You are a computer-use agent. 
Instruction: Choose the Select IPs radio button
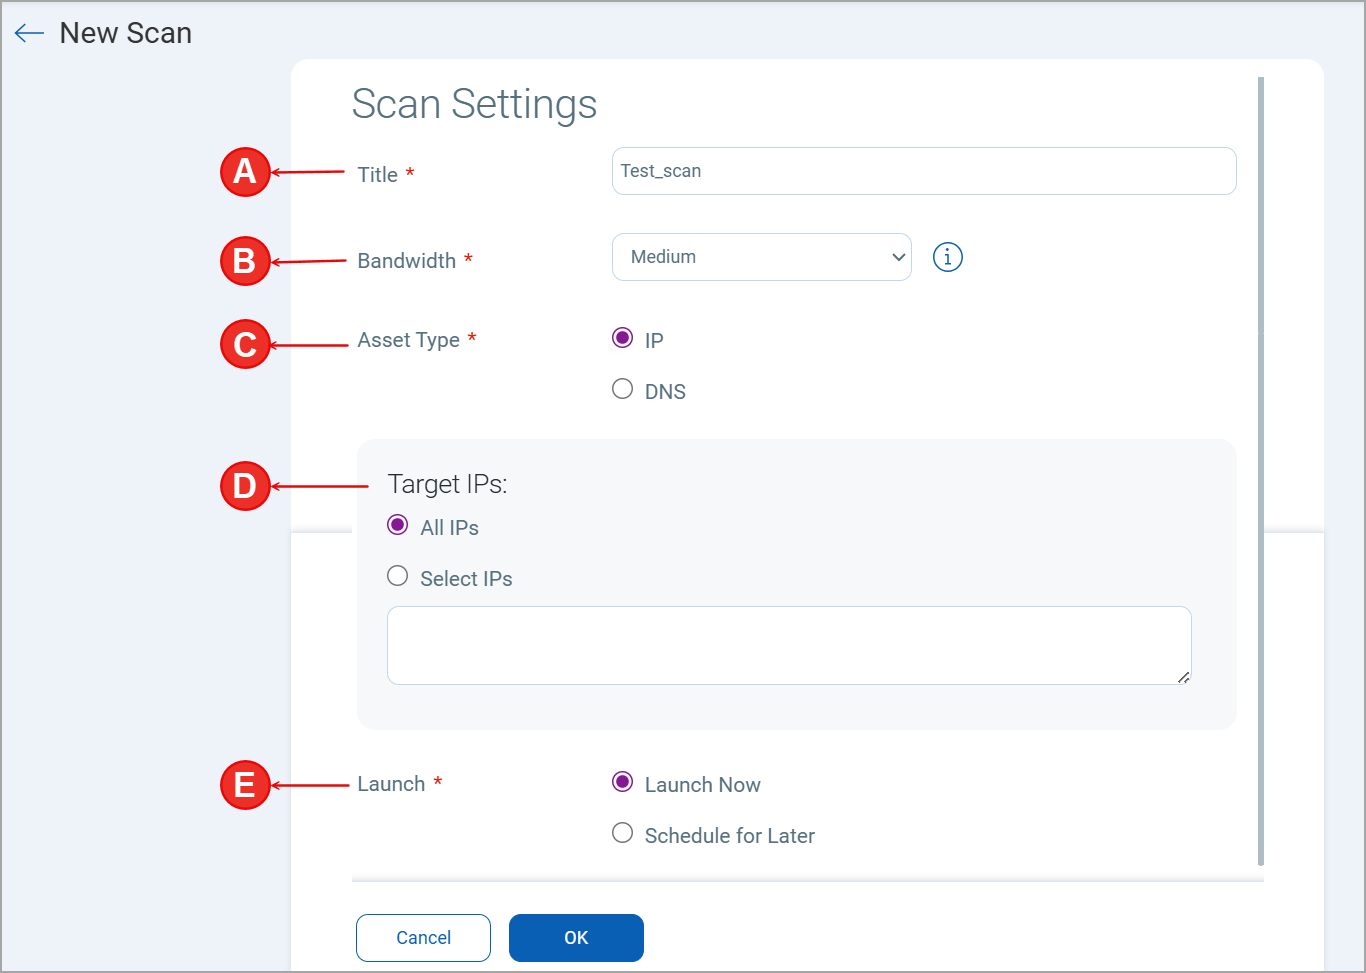(x=398, y=576)
